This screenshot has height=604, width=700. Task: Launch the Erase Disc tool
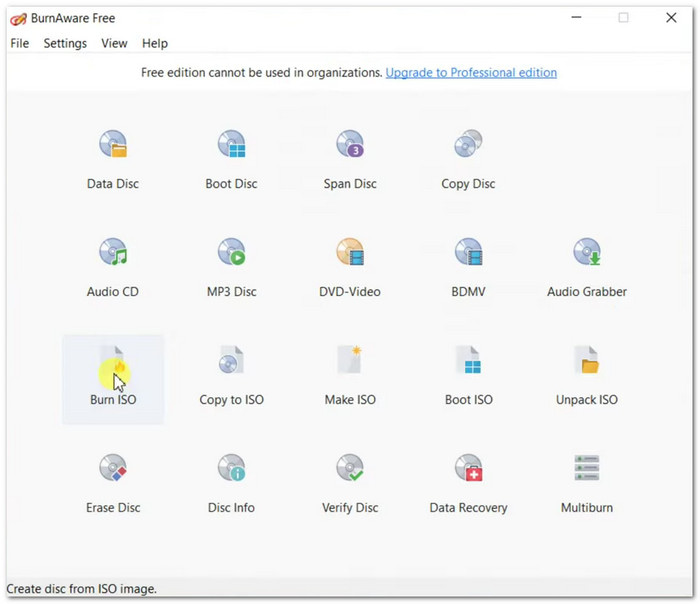(113, 470)
